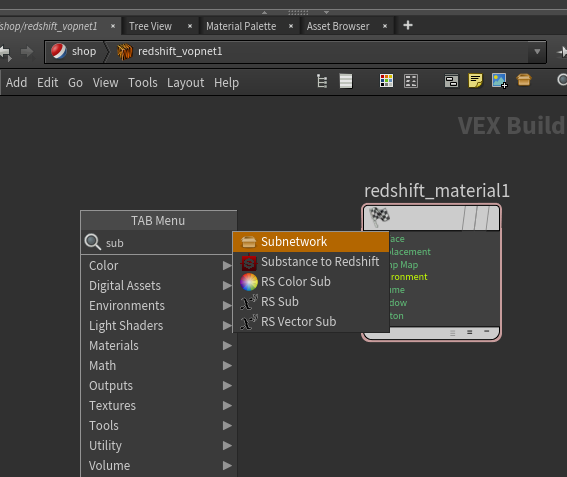The image size is (567, 477).
Task: Toggle the first flag on redshift_material1 node
Action: pyautogui.click(x=469, y=218)
